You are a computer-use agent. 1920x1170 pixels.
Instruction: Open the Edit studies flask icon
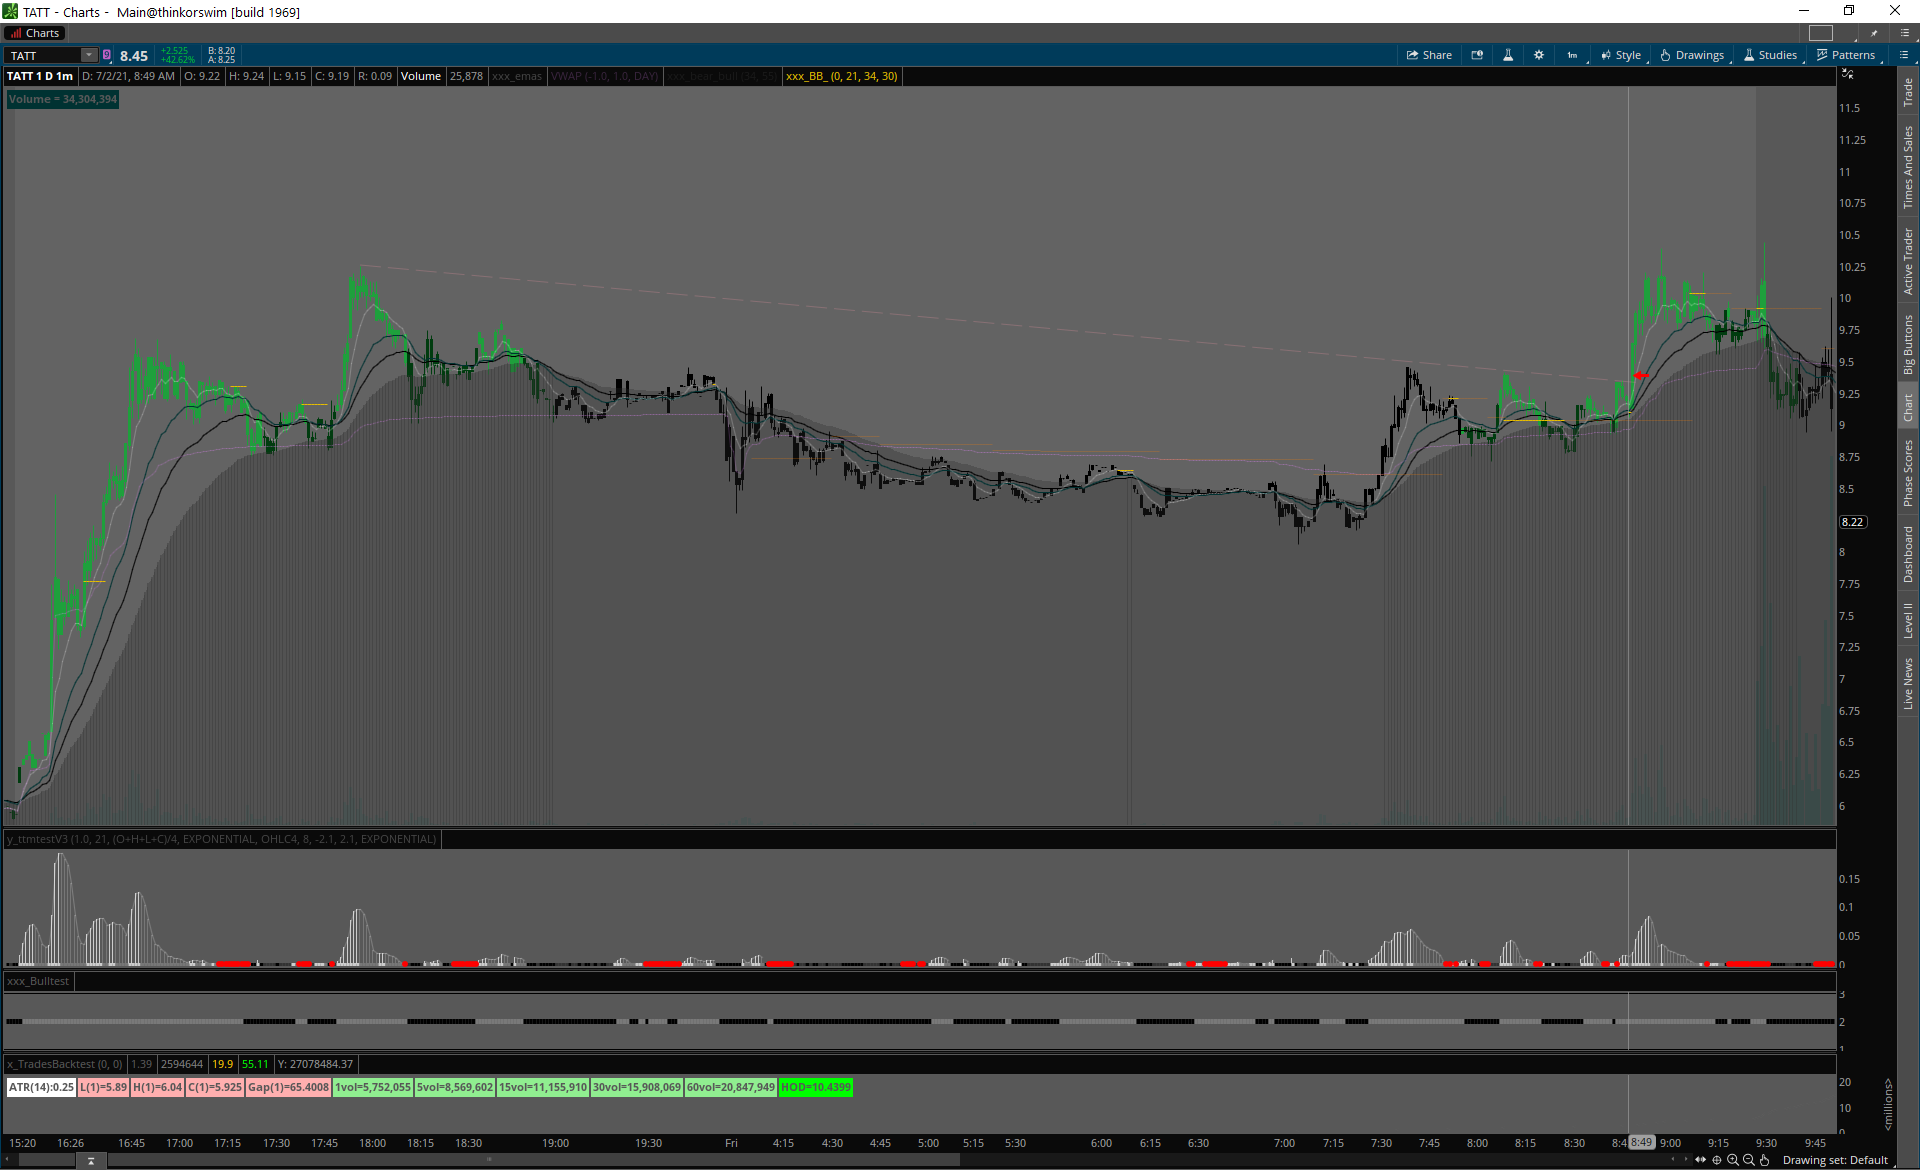point(1508,55)
